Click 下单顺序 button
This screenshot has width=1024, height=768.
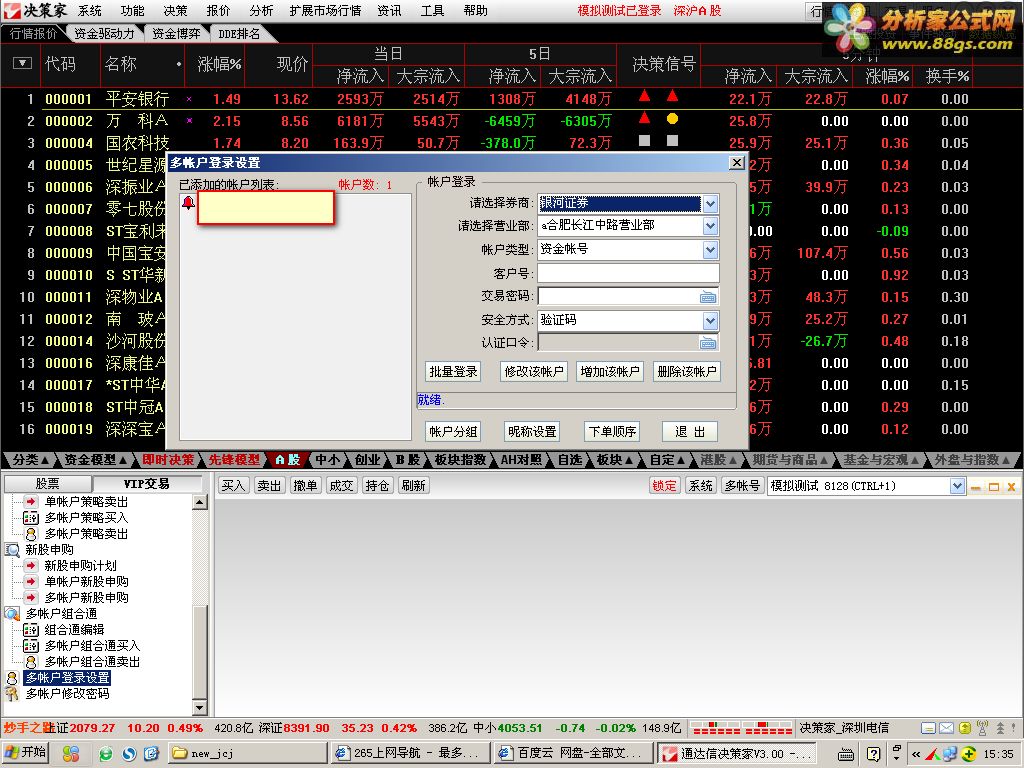pyautogui.click(x=612, y=432)
